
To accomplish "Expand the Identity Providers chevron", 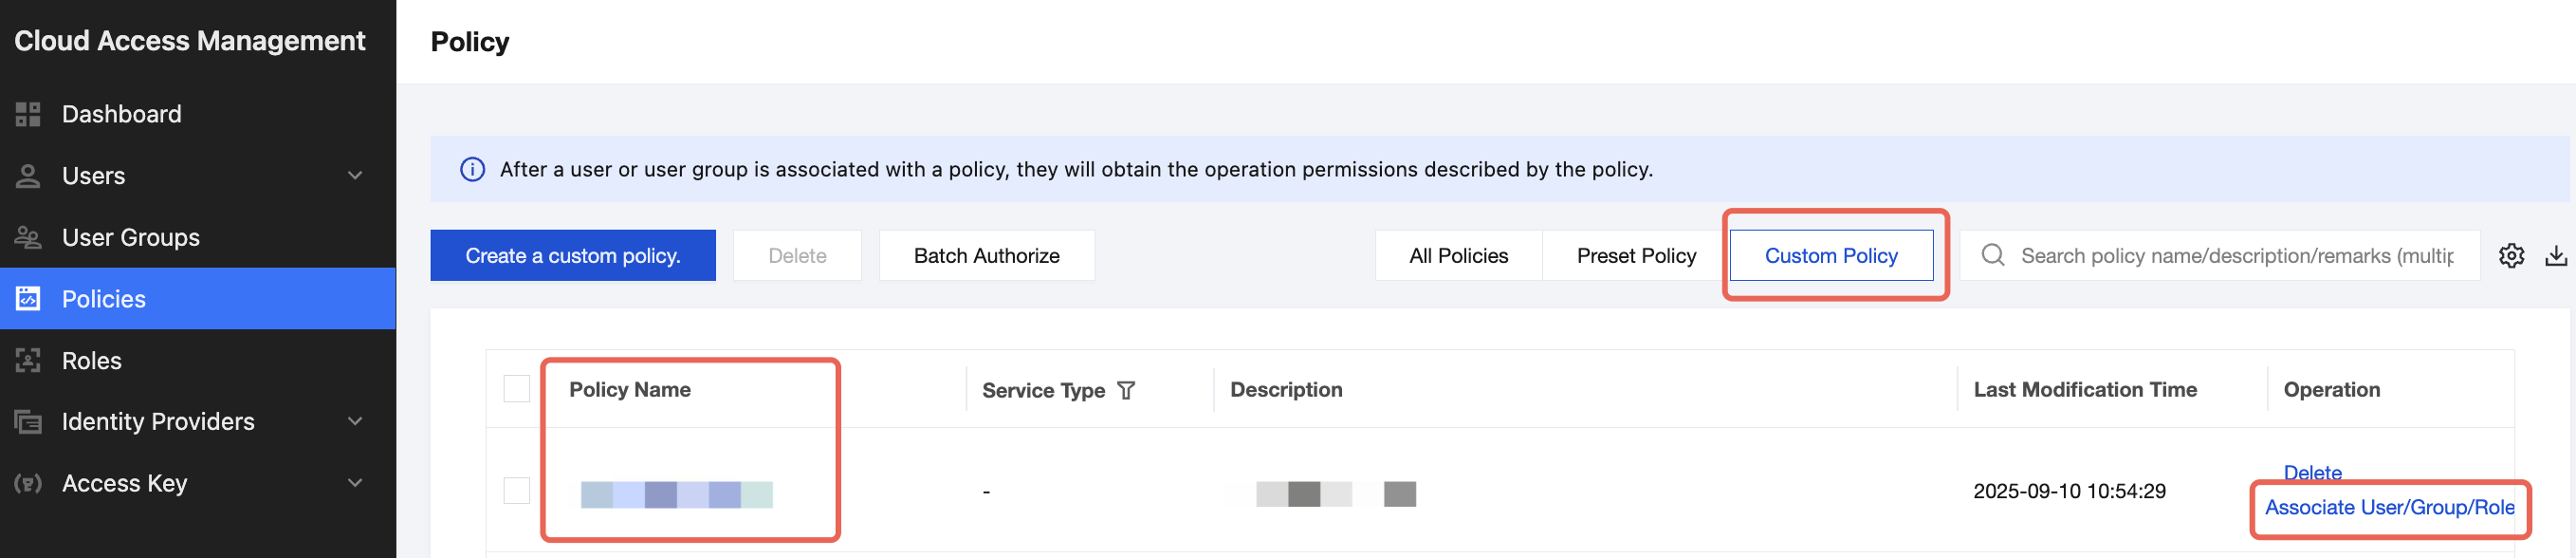I will (355, 422).
